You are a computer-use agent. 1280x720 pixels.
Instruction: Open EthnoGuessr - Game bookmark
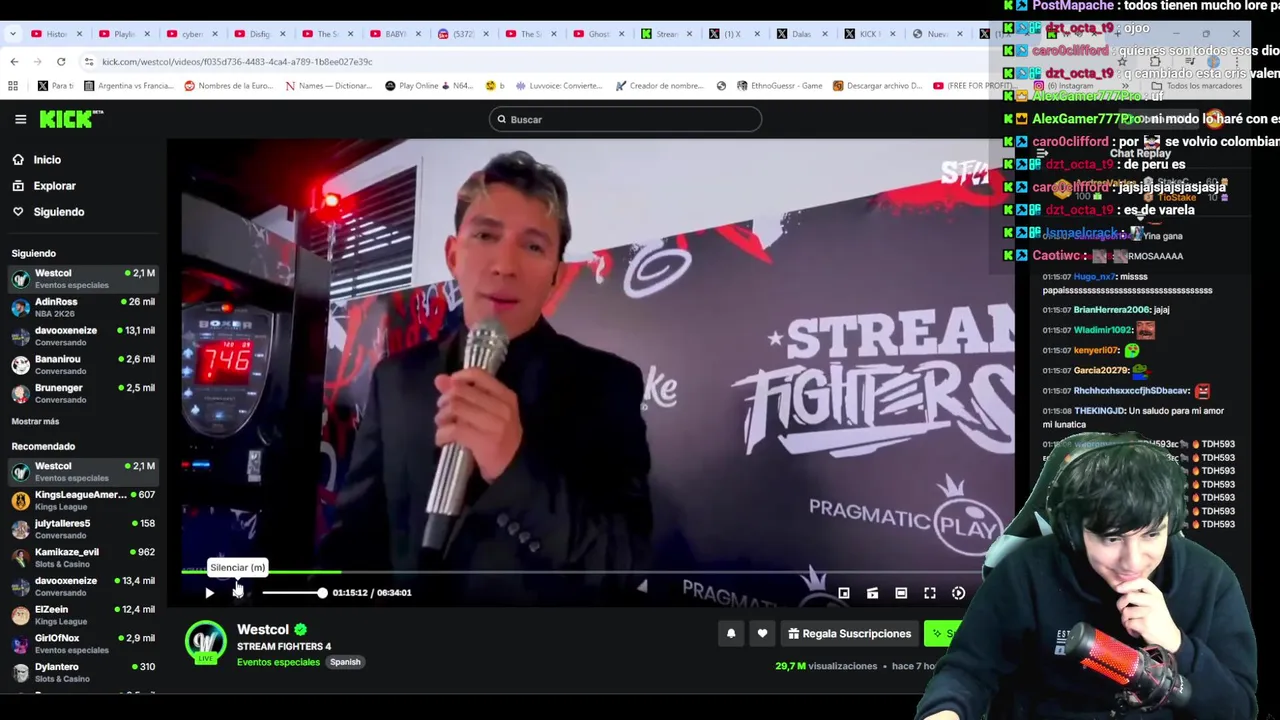coord(779,86)
